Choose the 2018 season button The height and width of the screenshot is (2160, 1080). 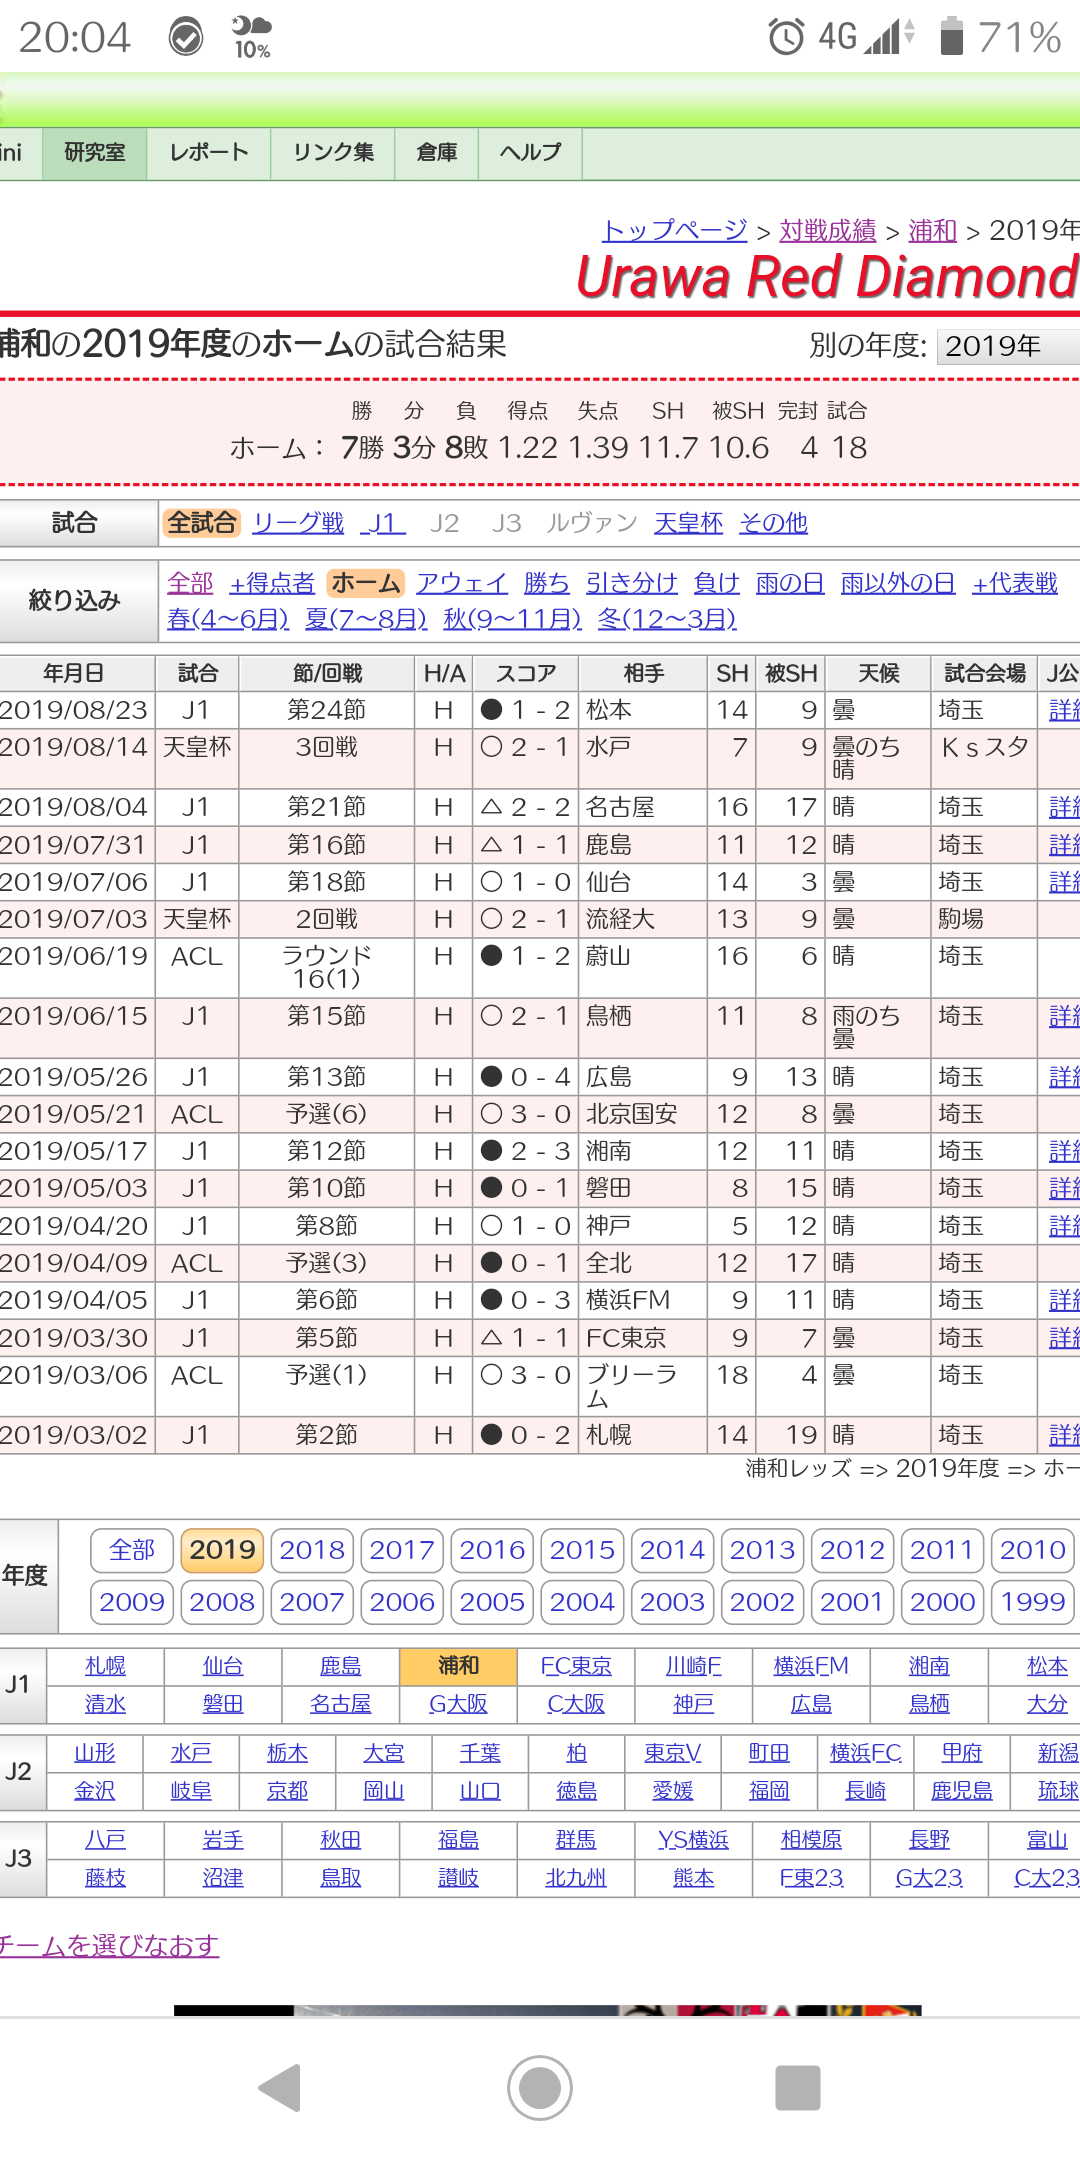point(312,1550)
